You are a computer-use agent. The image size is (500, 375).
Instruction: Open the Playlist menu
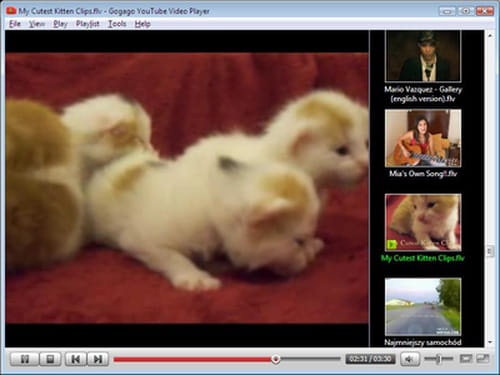[88, 24]
